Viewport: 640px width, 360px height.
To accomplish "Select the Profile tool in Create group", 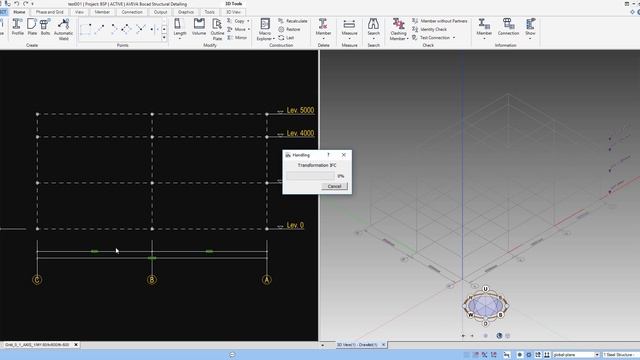I will point(18,27).
